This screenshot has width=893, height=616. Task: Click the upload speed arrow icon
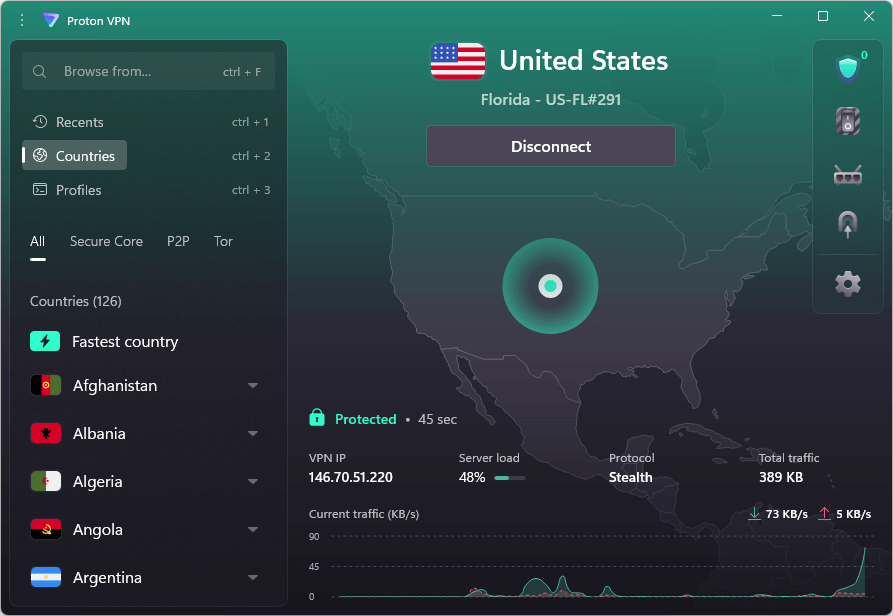tap(825, 513)
